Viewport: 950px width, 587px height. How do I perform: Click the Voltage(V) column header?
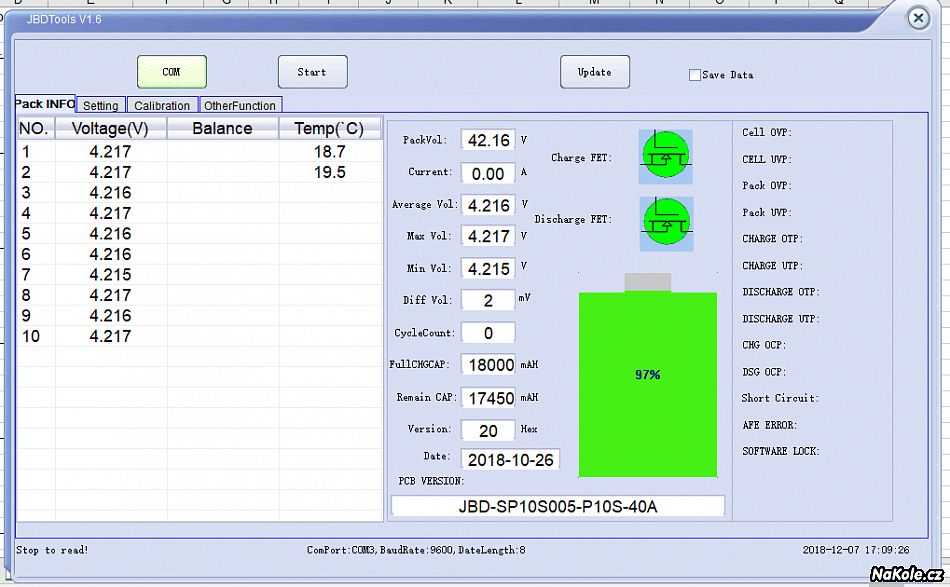(110, 128)
